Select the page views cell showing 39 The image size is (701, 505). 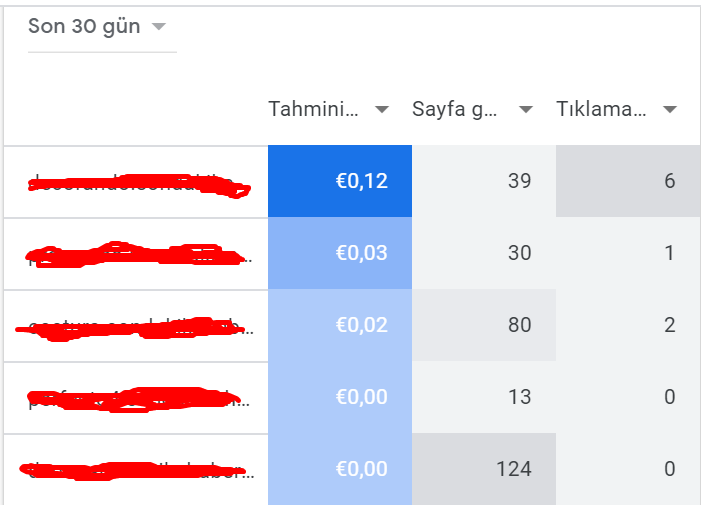coord(484,181)
